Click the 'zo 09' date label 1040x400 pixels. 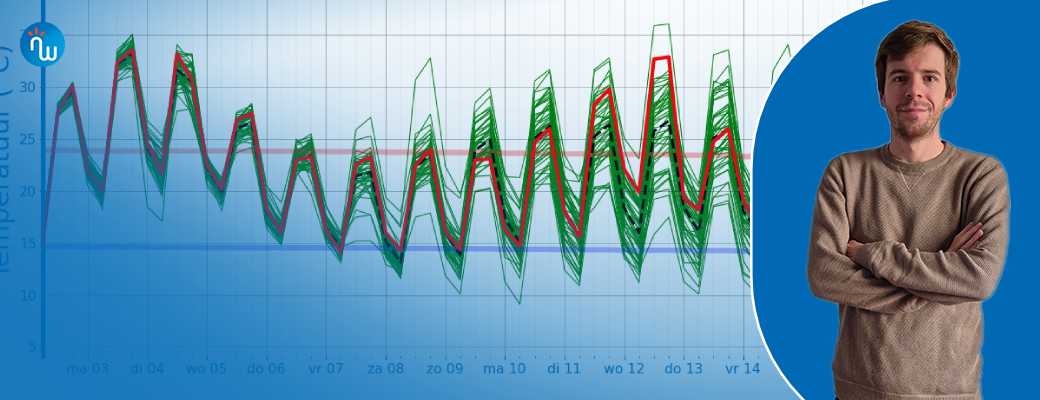coord(444,368)
